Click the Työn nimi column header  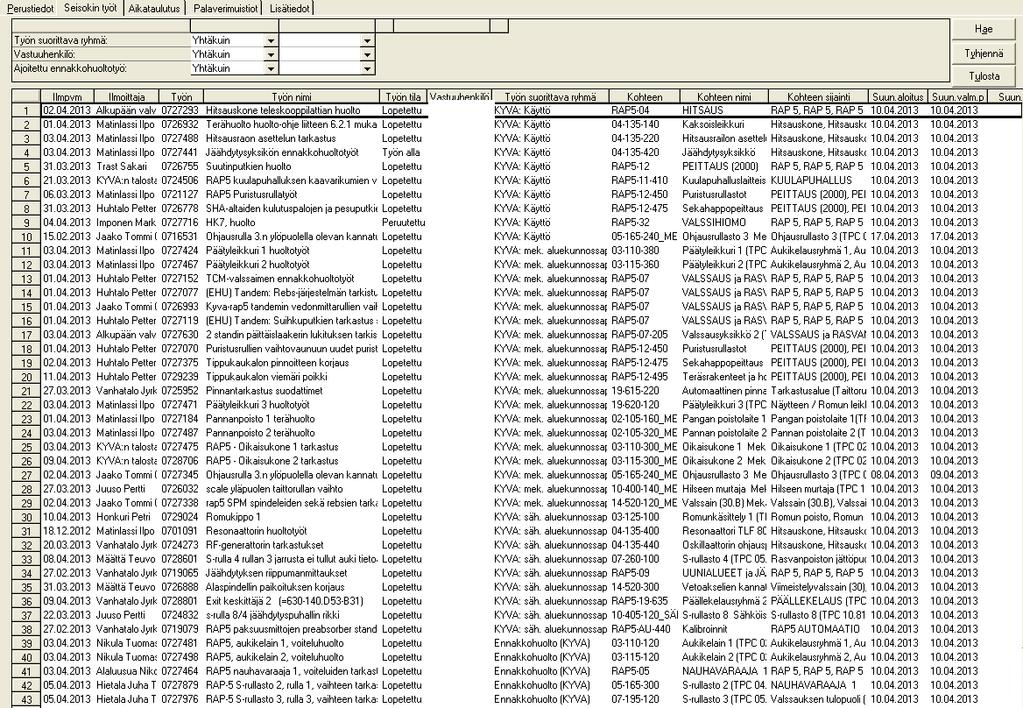[x=292, y=97]
